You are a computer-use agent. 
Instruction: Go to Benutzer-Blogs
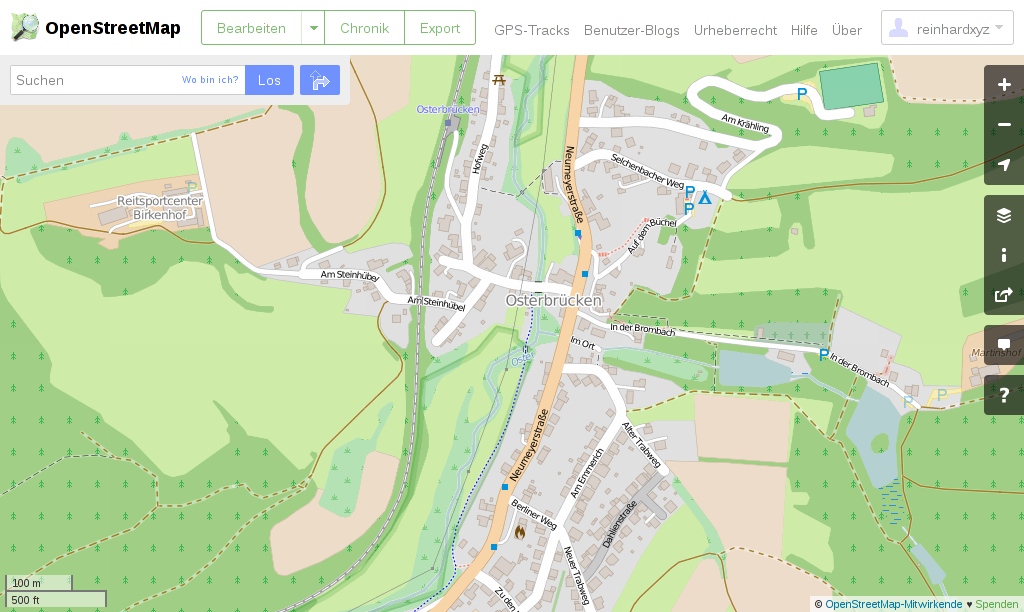[x=631, y=30]
